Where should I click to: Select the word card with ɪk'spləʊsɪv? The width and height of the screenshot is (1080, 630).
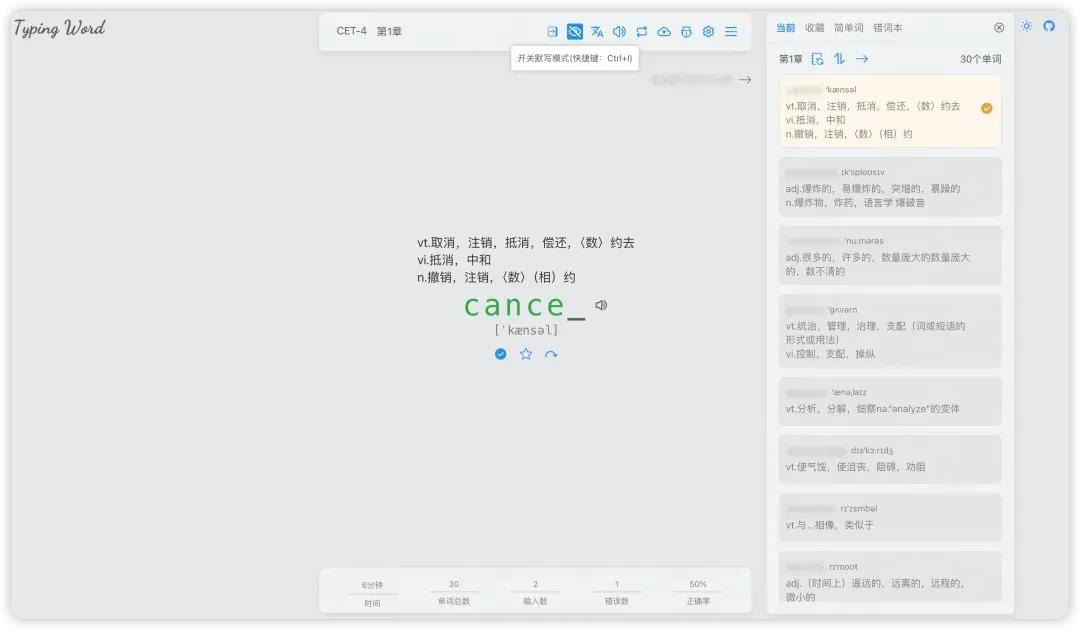[890, 187]
